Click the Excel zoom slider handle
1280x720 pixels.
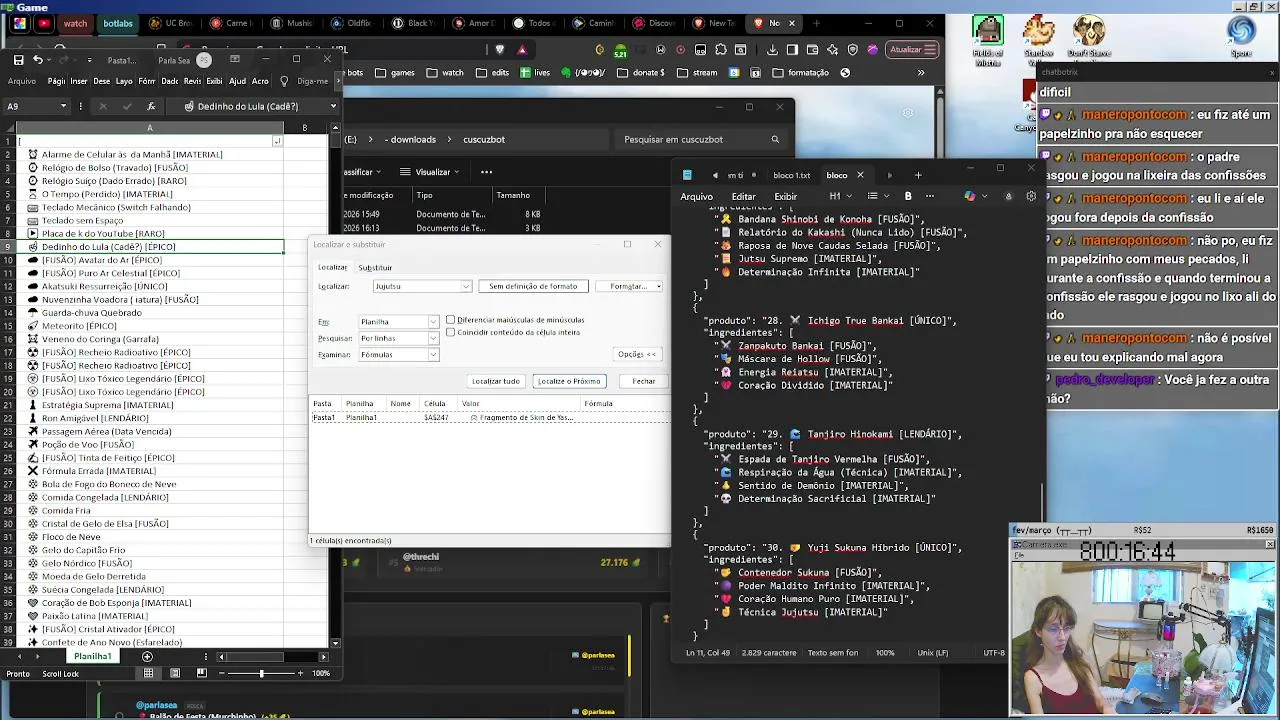coord(261,673)
